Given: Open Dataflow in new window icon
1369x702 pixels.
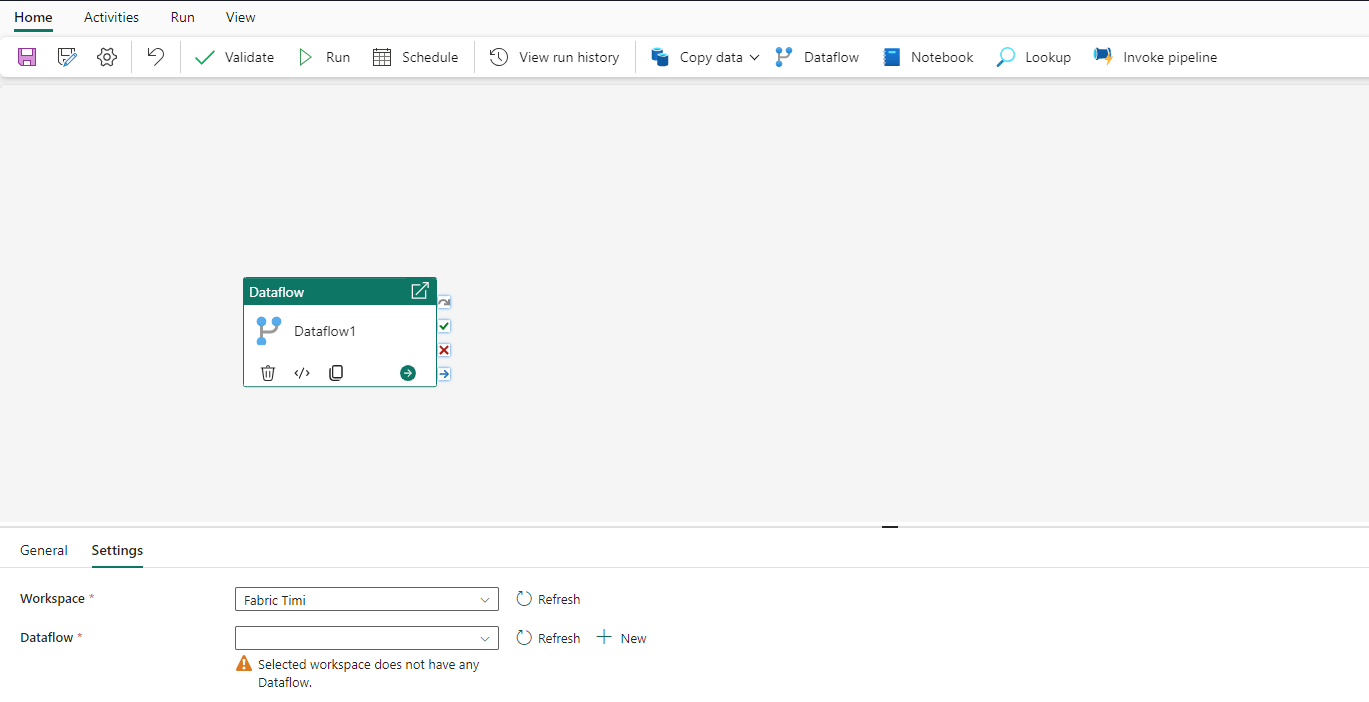Looking at the screenshot, I should tap(420, 291).
